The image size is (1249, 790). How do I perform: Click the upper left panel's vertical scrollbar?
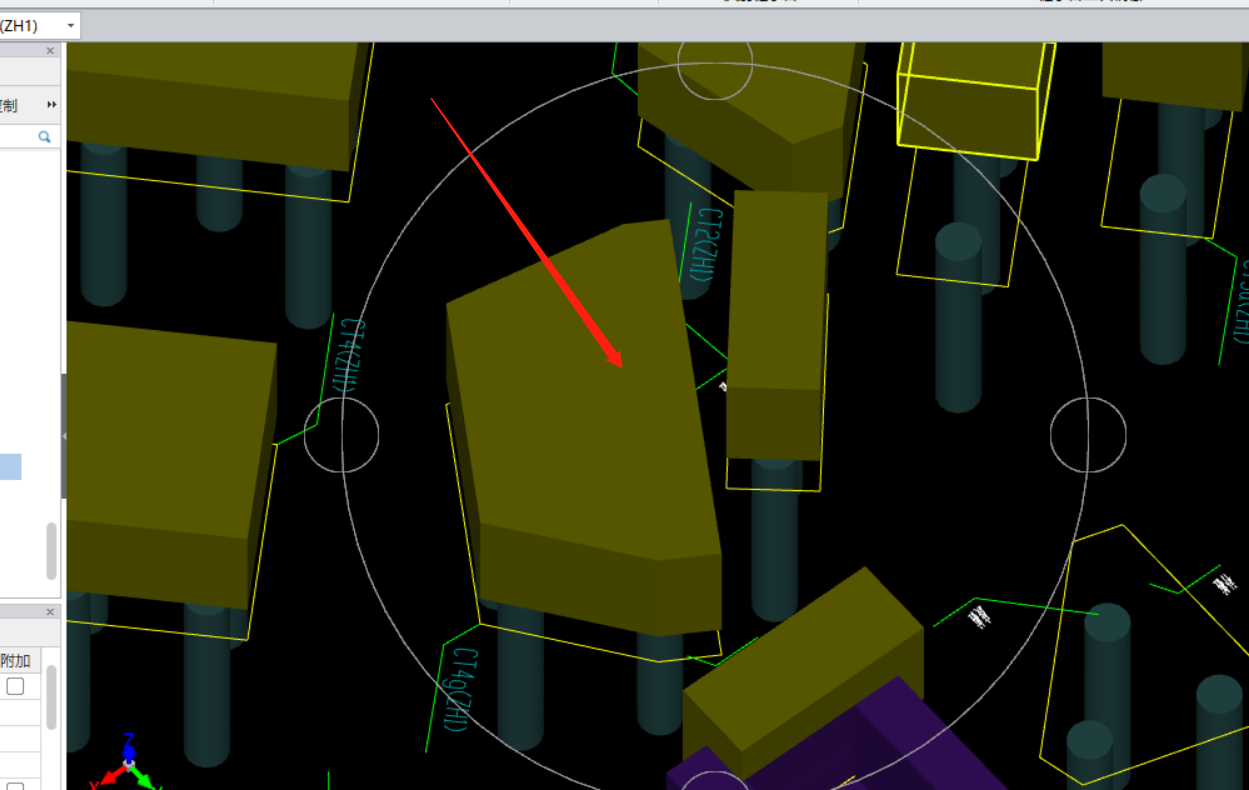tap(52, 550)
